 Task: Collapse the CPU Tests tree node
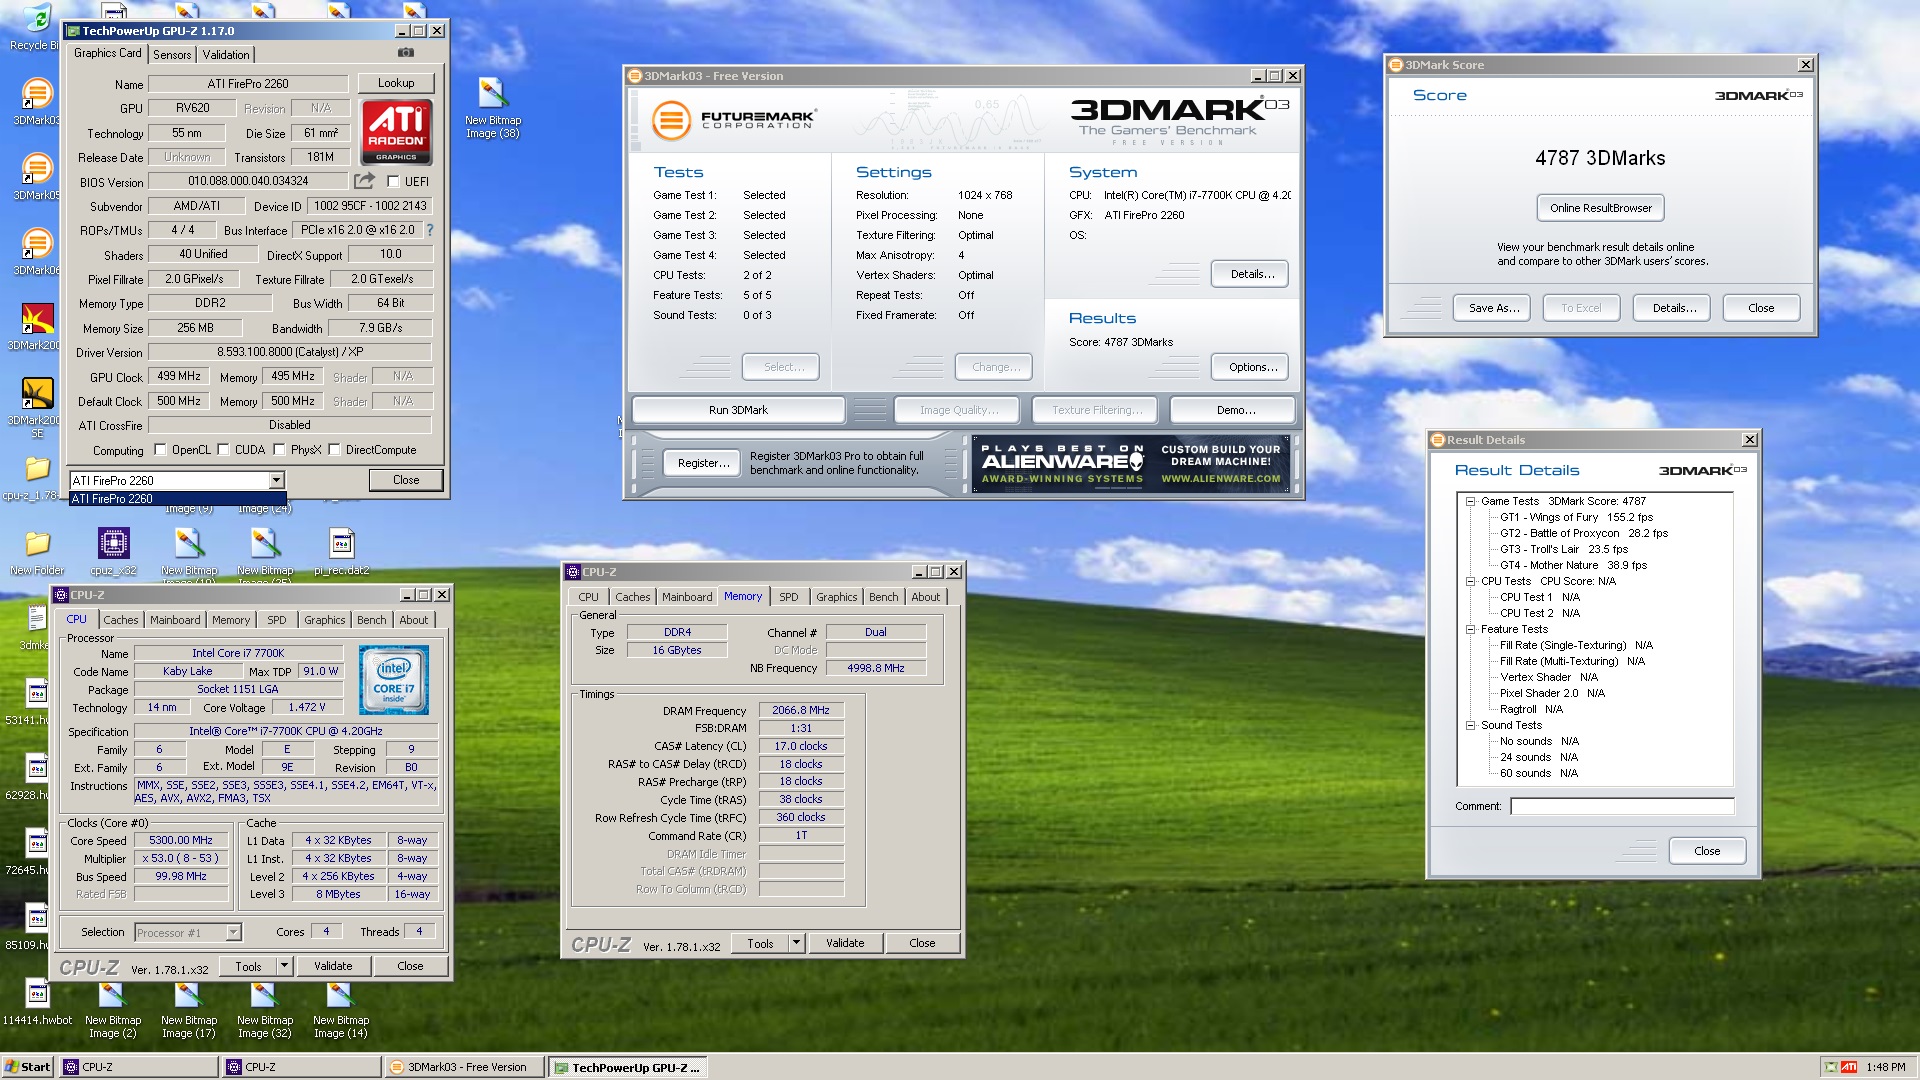pyautogui.click(x=1470, y=582)
